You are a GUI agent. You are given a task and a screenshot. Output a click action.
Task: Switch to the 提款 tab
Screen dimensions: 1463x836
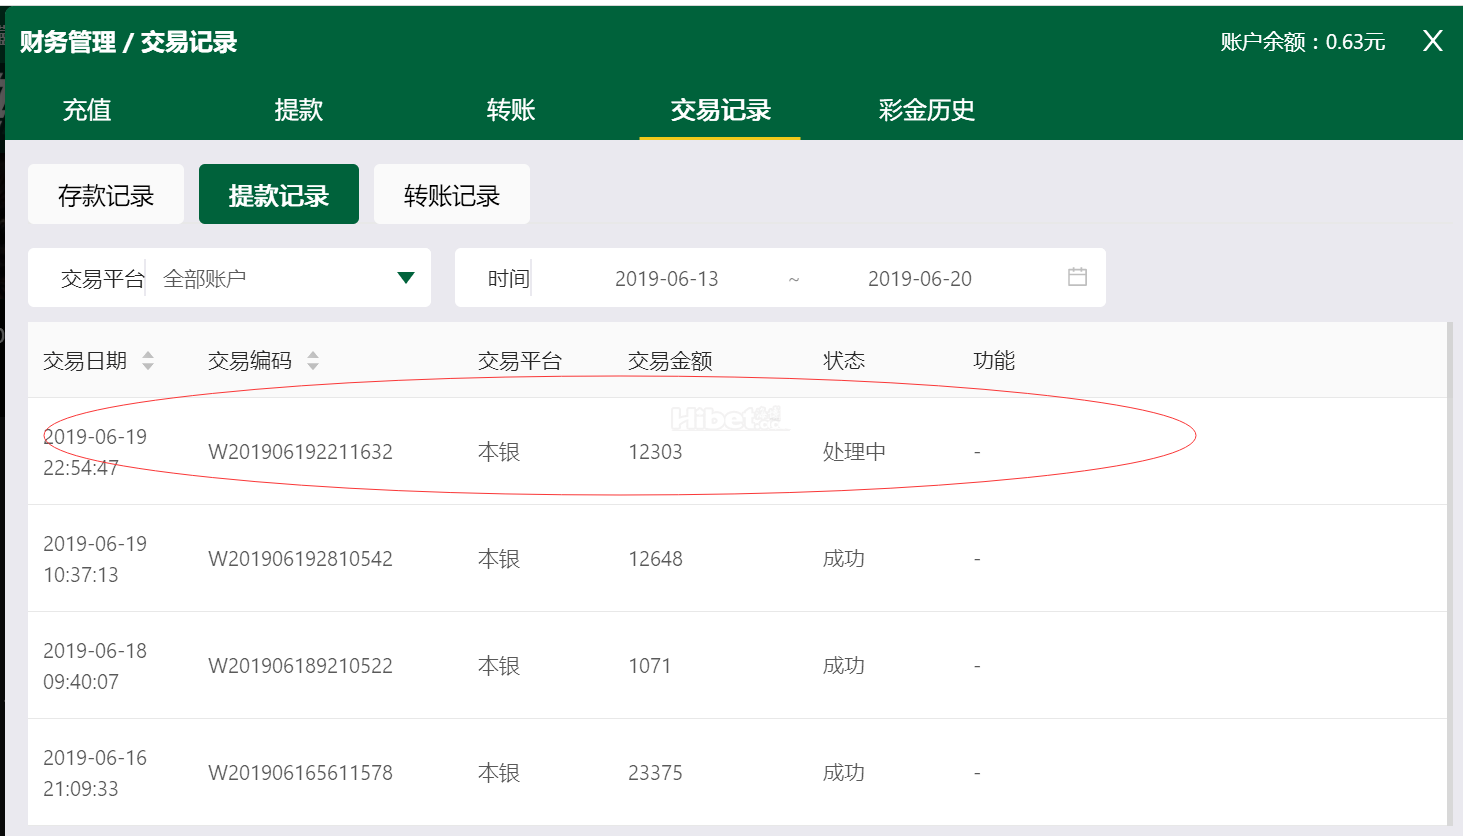(298, 110)
